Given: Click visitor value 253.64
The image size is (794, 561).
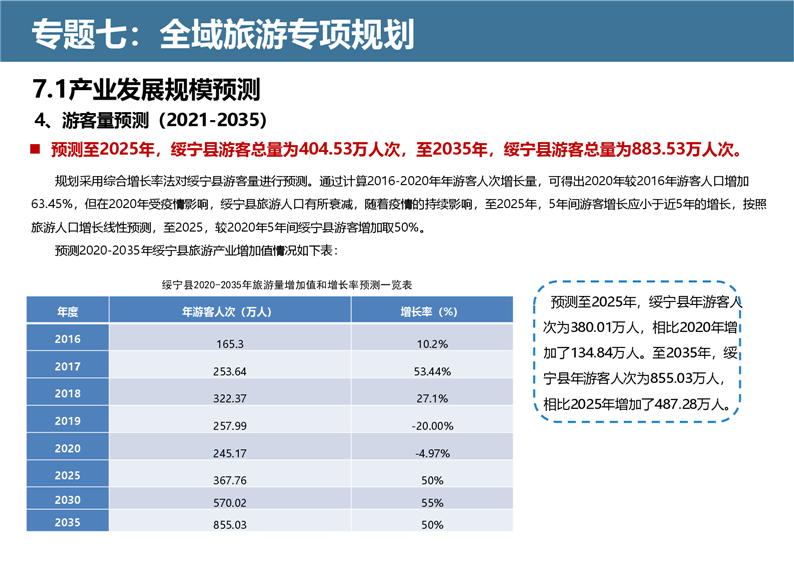Looking at the screenshot, I should 230,371.
